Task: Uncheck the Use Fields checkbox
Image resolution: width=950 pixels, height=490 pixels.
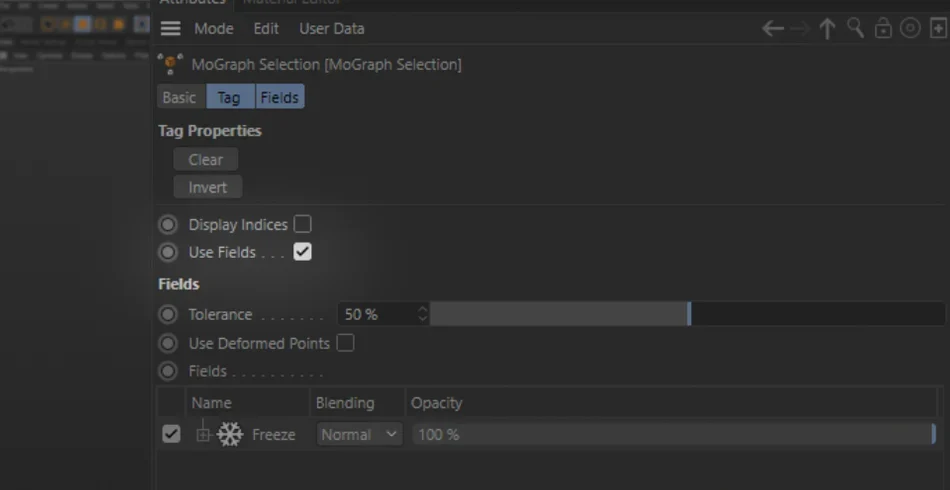Action: [x=302, y=251]
